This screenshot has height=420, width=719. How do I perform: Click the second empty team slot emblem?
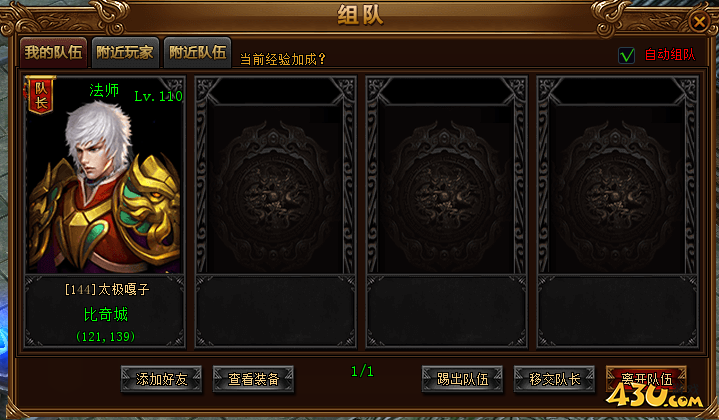[446, 195]
